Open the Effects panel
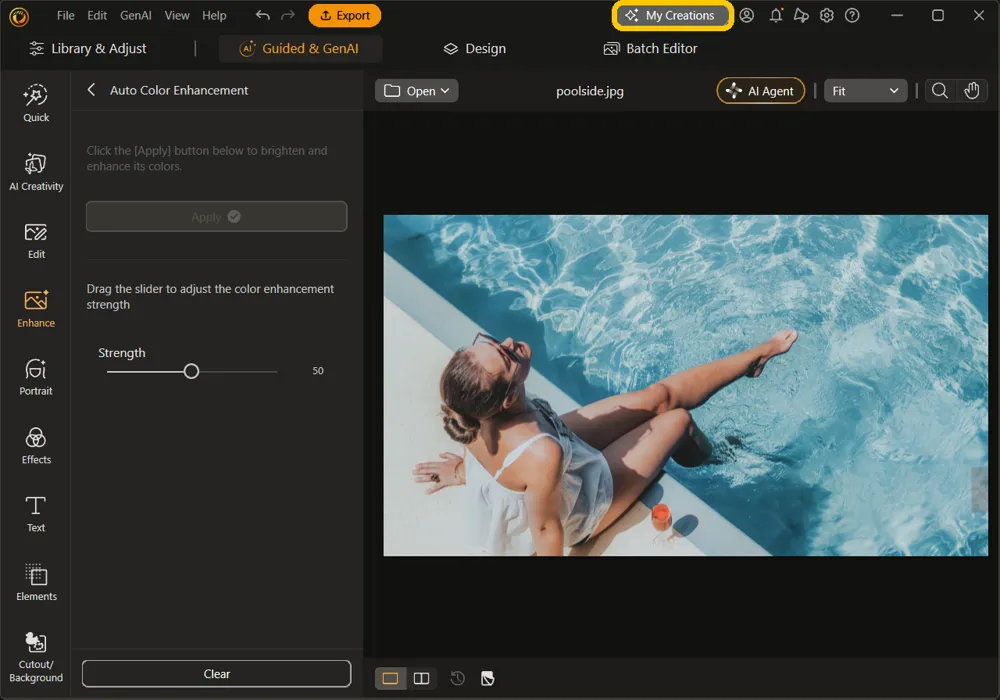The image size is (1000, 700). [36, 446]
